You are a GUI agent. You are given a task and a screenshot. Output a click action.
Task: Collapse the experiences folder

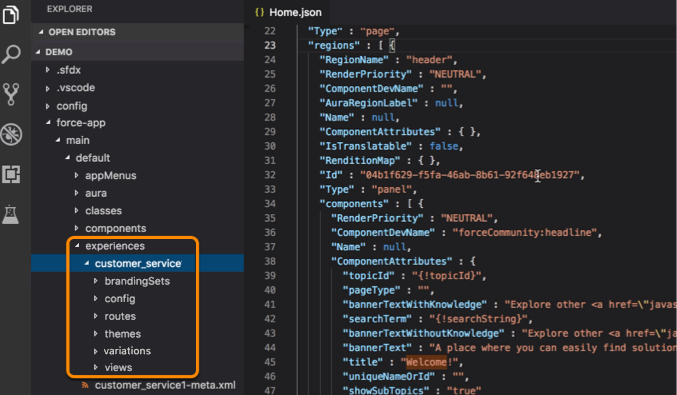pyautogui.click(x=77, y=246)
